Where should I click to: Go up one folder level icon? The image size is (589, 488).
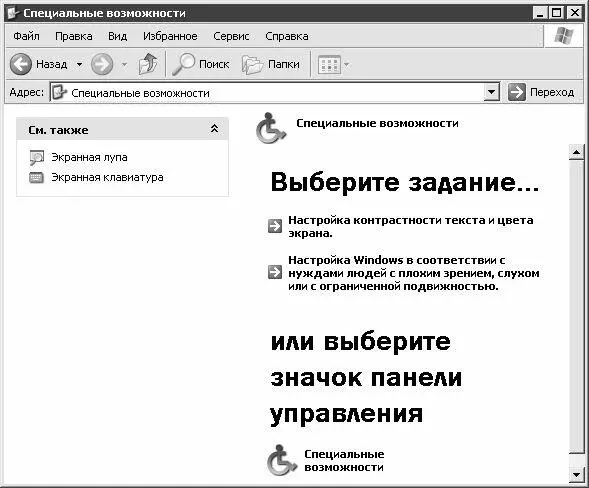click(x=148, y=64)
